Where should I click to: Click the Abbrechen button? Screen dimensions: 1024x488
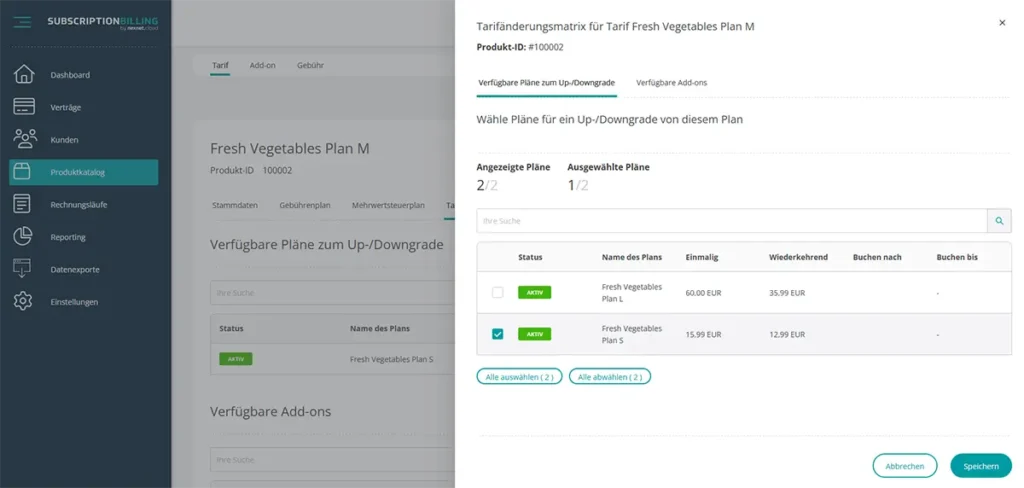pyautogui.click(x=904, y=466)
